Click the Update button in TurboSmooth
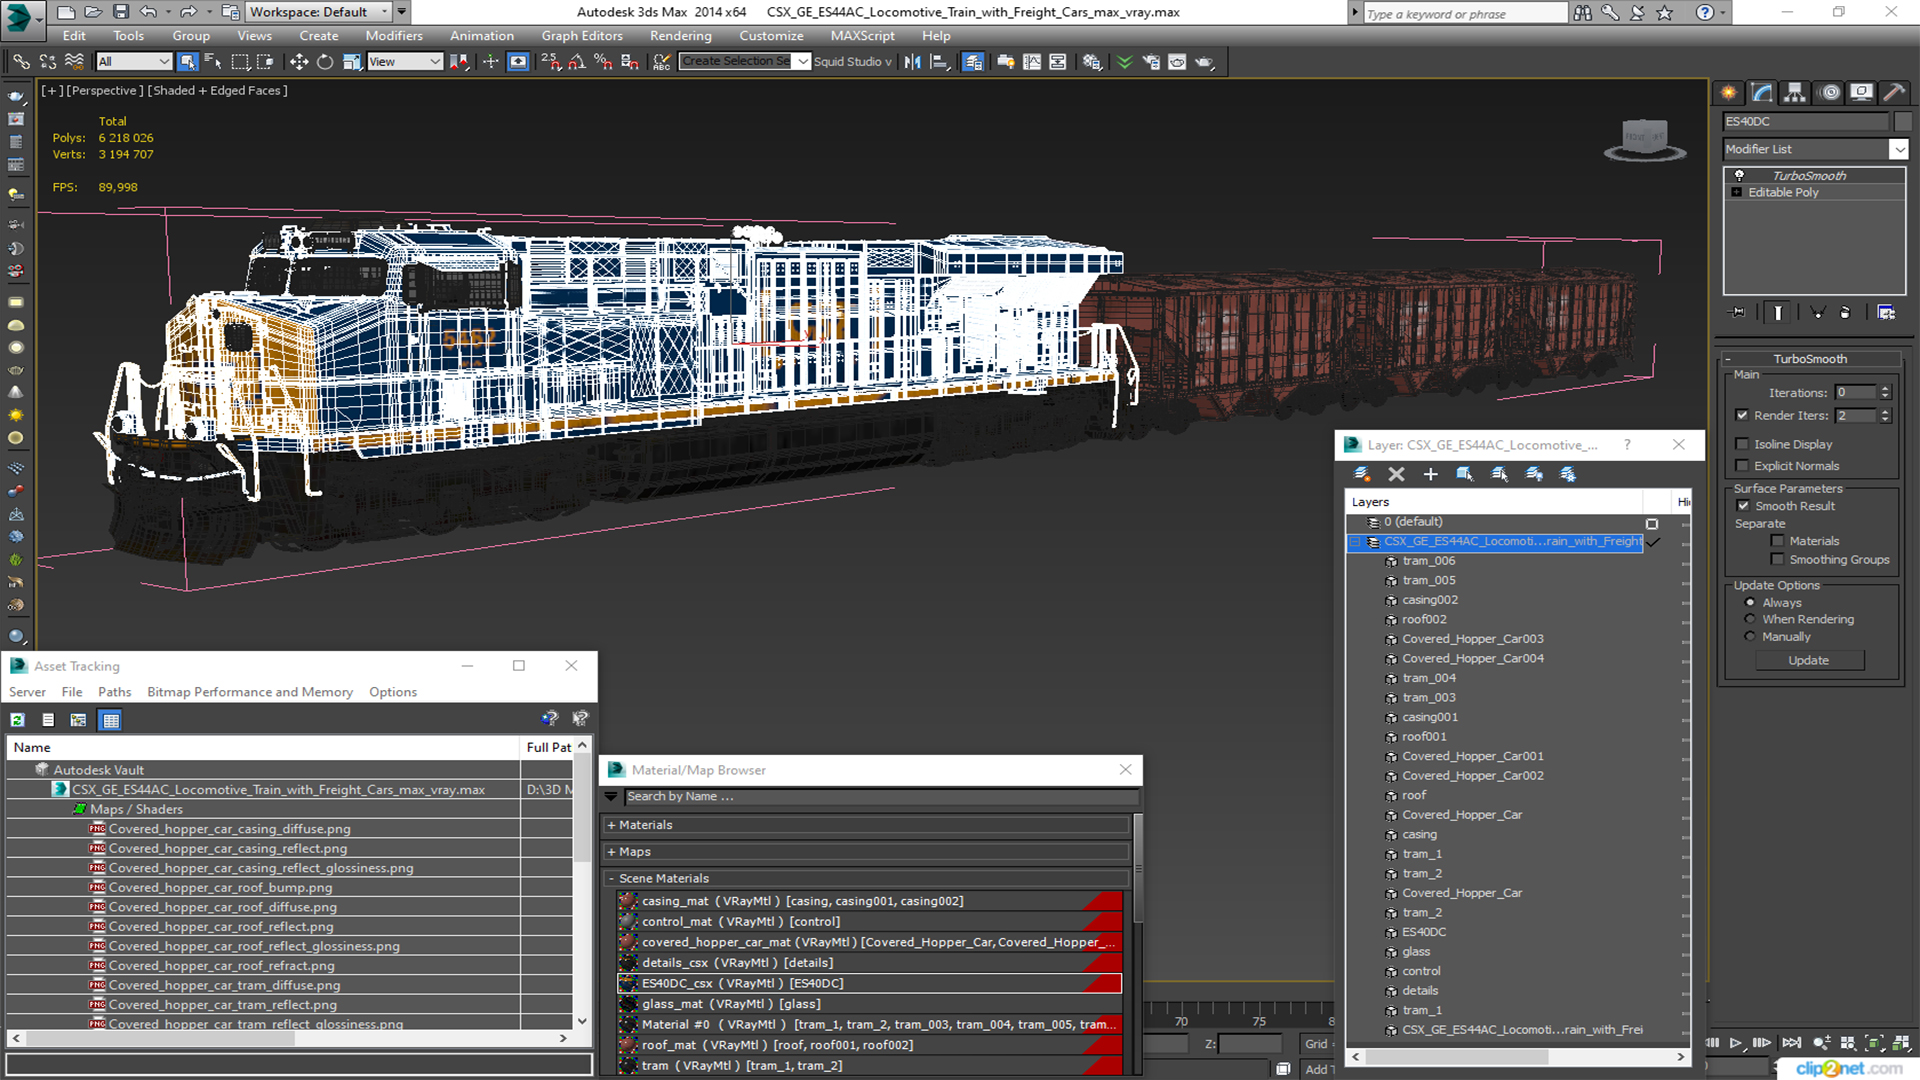1920x1080 pixels. coord(1809,661)
